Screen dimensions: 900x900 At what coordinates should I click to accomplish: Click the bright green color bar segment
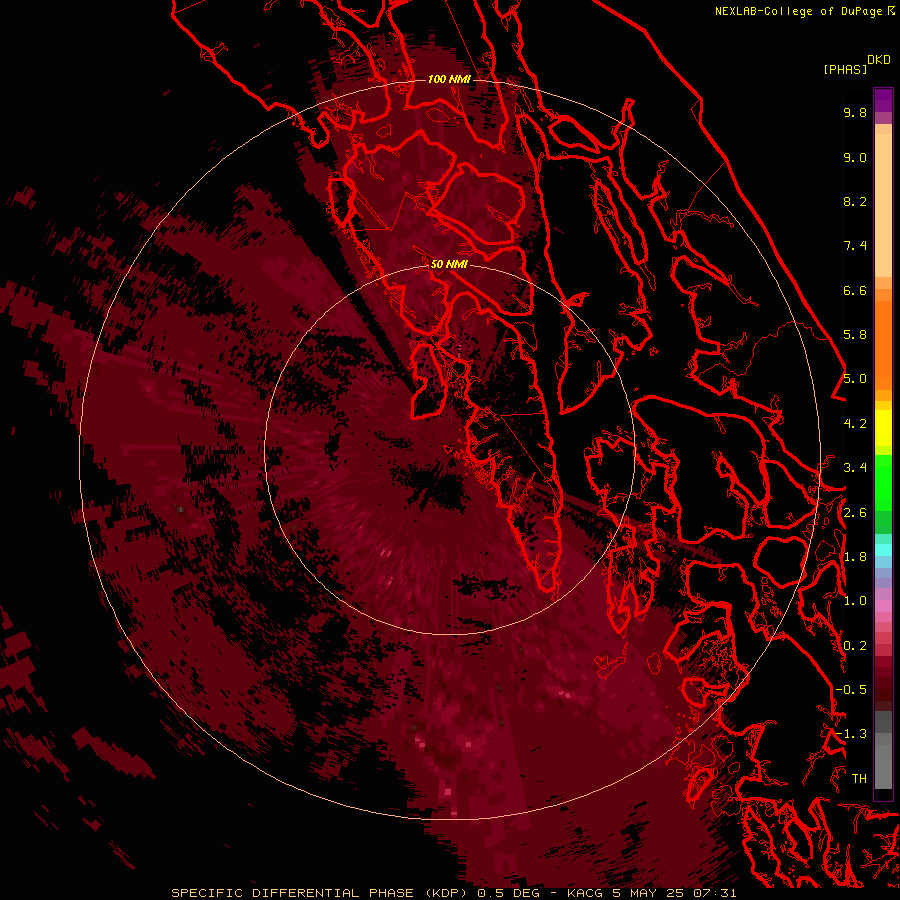(x=883, y=482)
